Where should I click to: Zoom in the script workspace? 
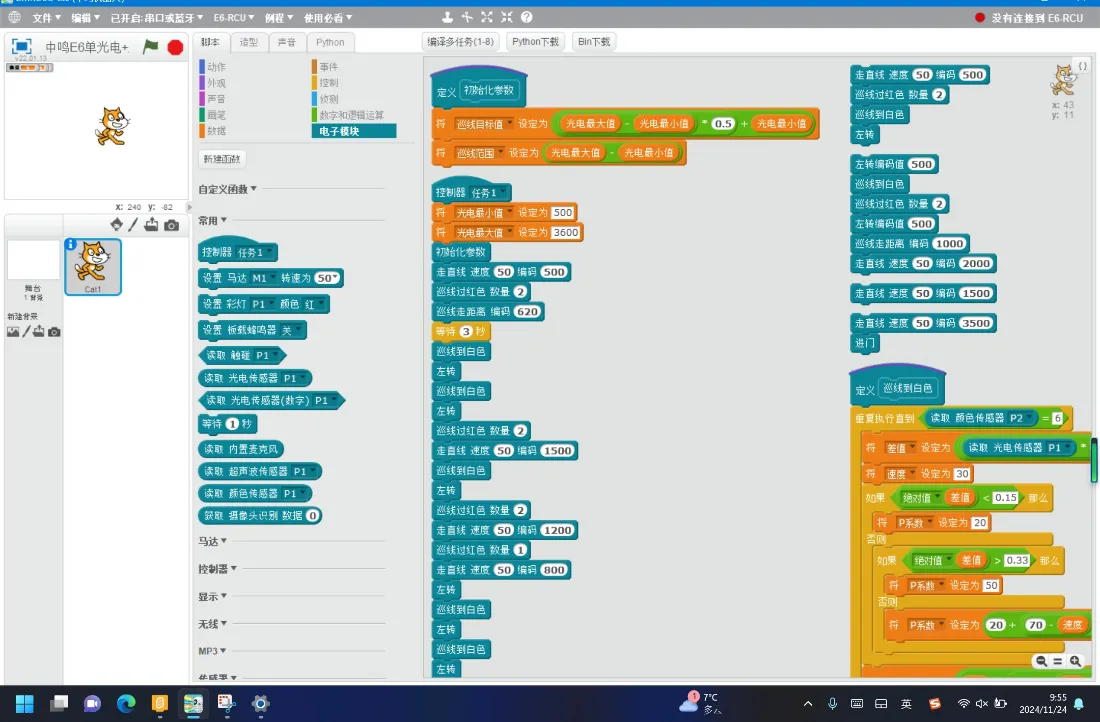tap(1075, 661)
